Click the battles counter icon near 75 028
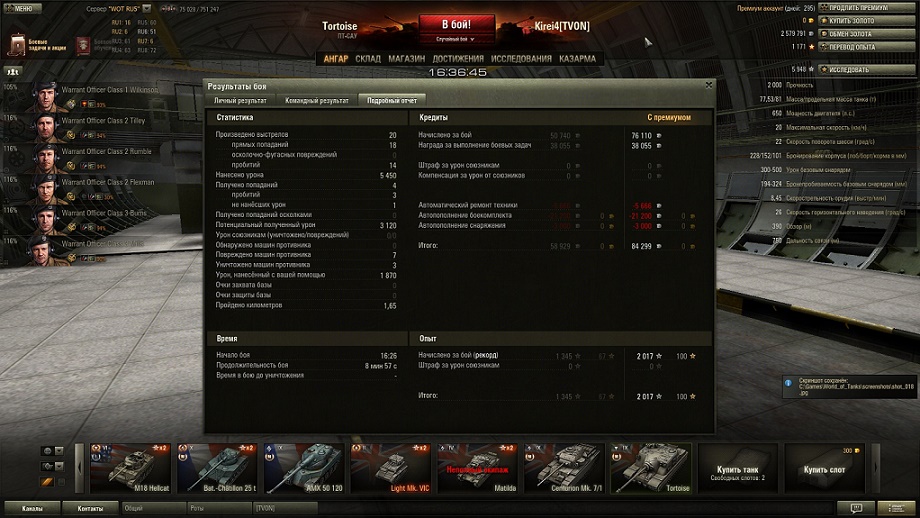 click(168, 9)
